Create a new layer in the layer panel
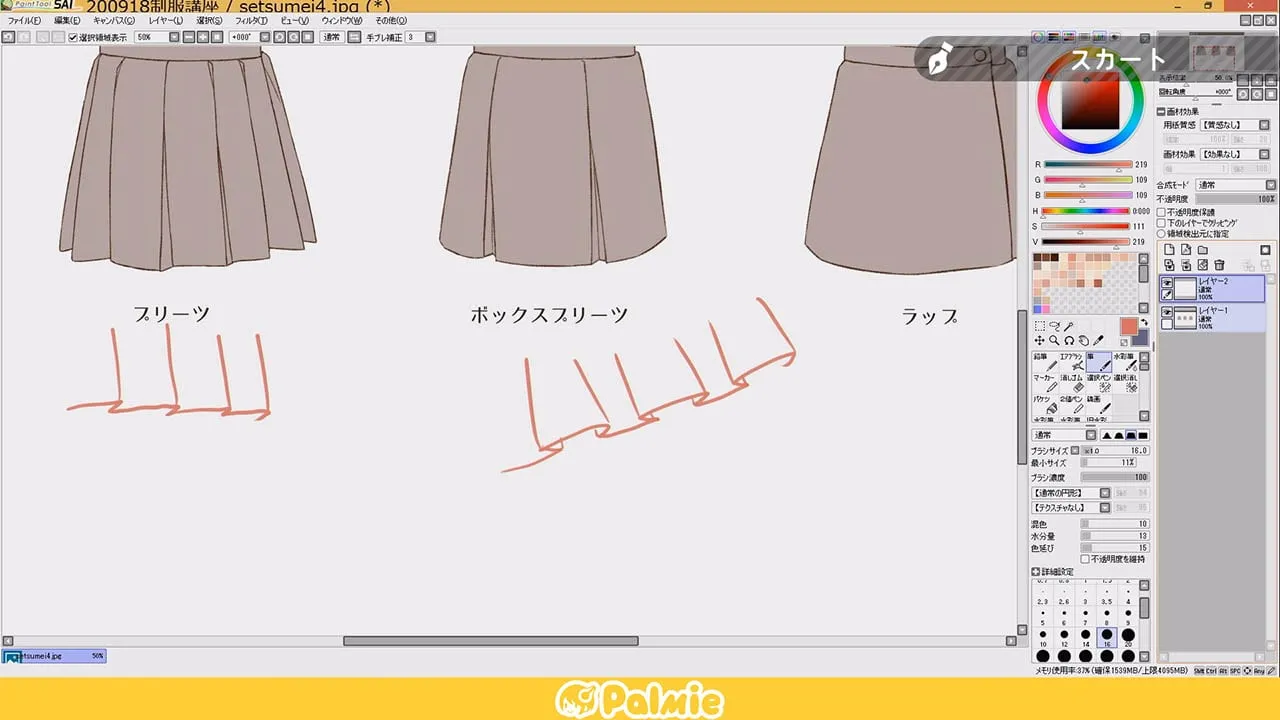The height and width of the screenshot is (720, 1280). 1170,250
